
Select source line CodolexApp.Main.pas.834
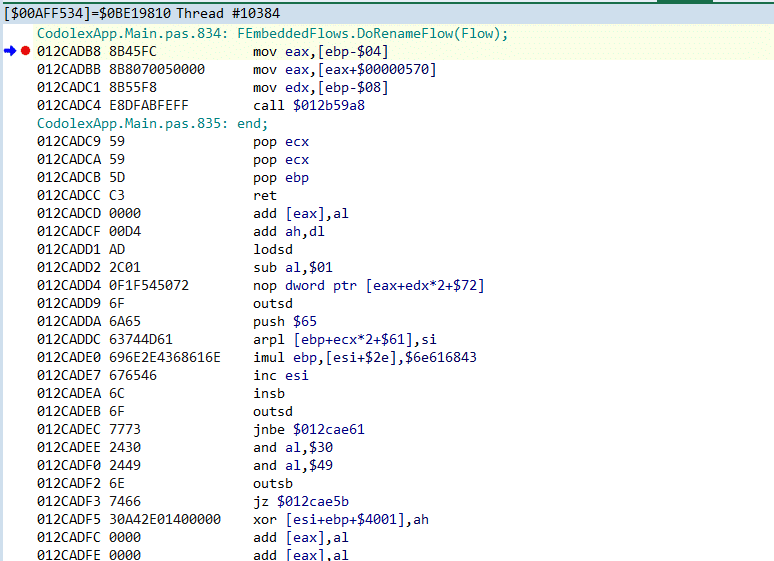click(272, 33)
